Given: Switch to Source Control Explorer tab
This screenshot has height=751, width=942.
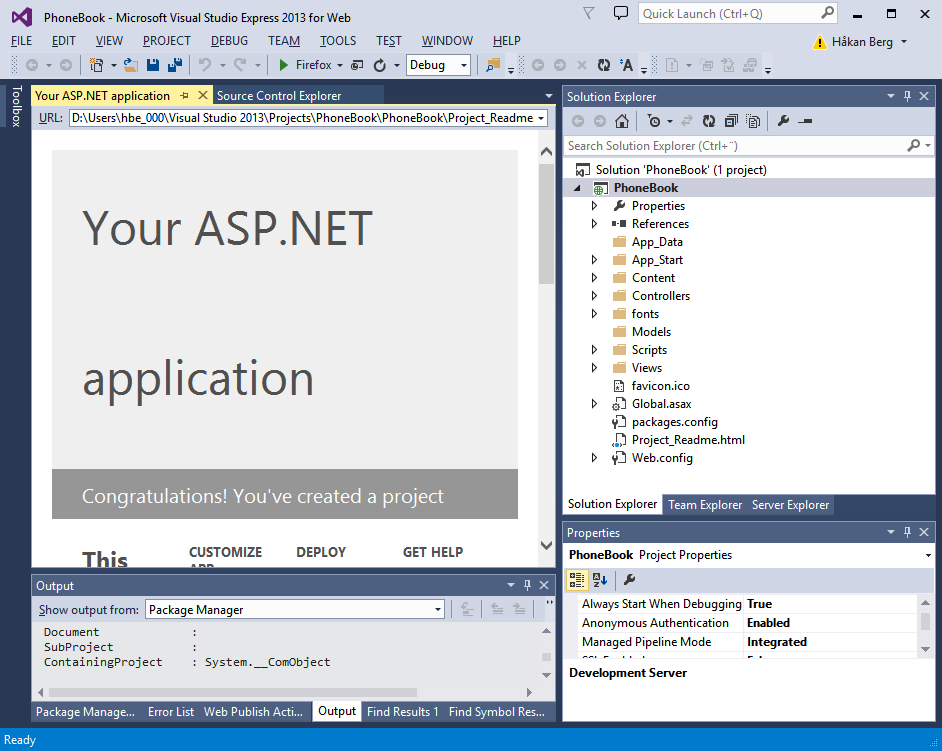Looking at the screenshot, I should pyautogui.click(x=279, y=96).
